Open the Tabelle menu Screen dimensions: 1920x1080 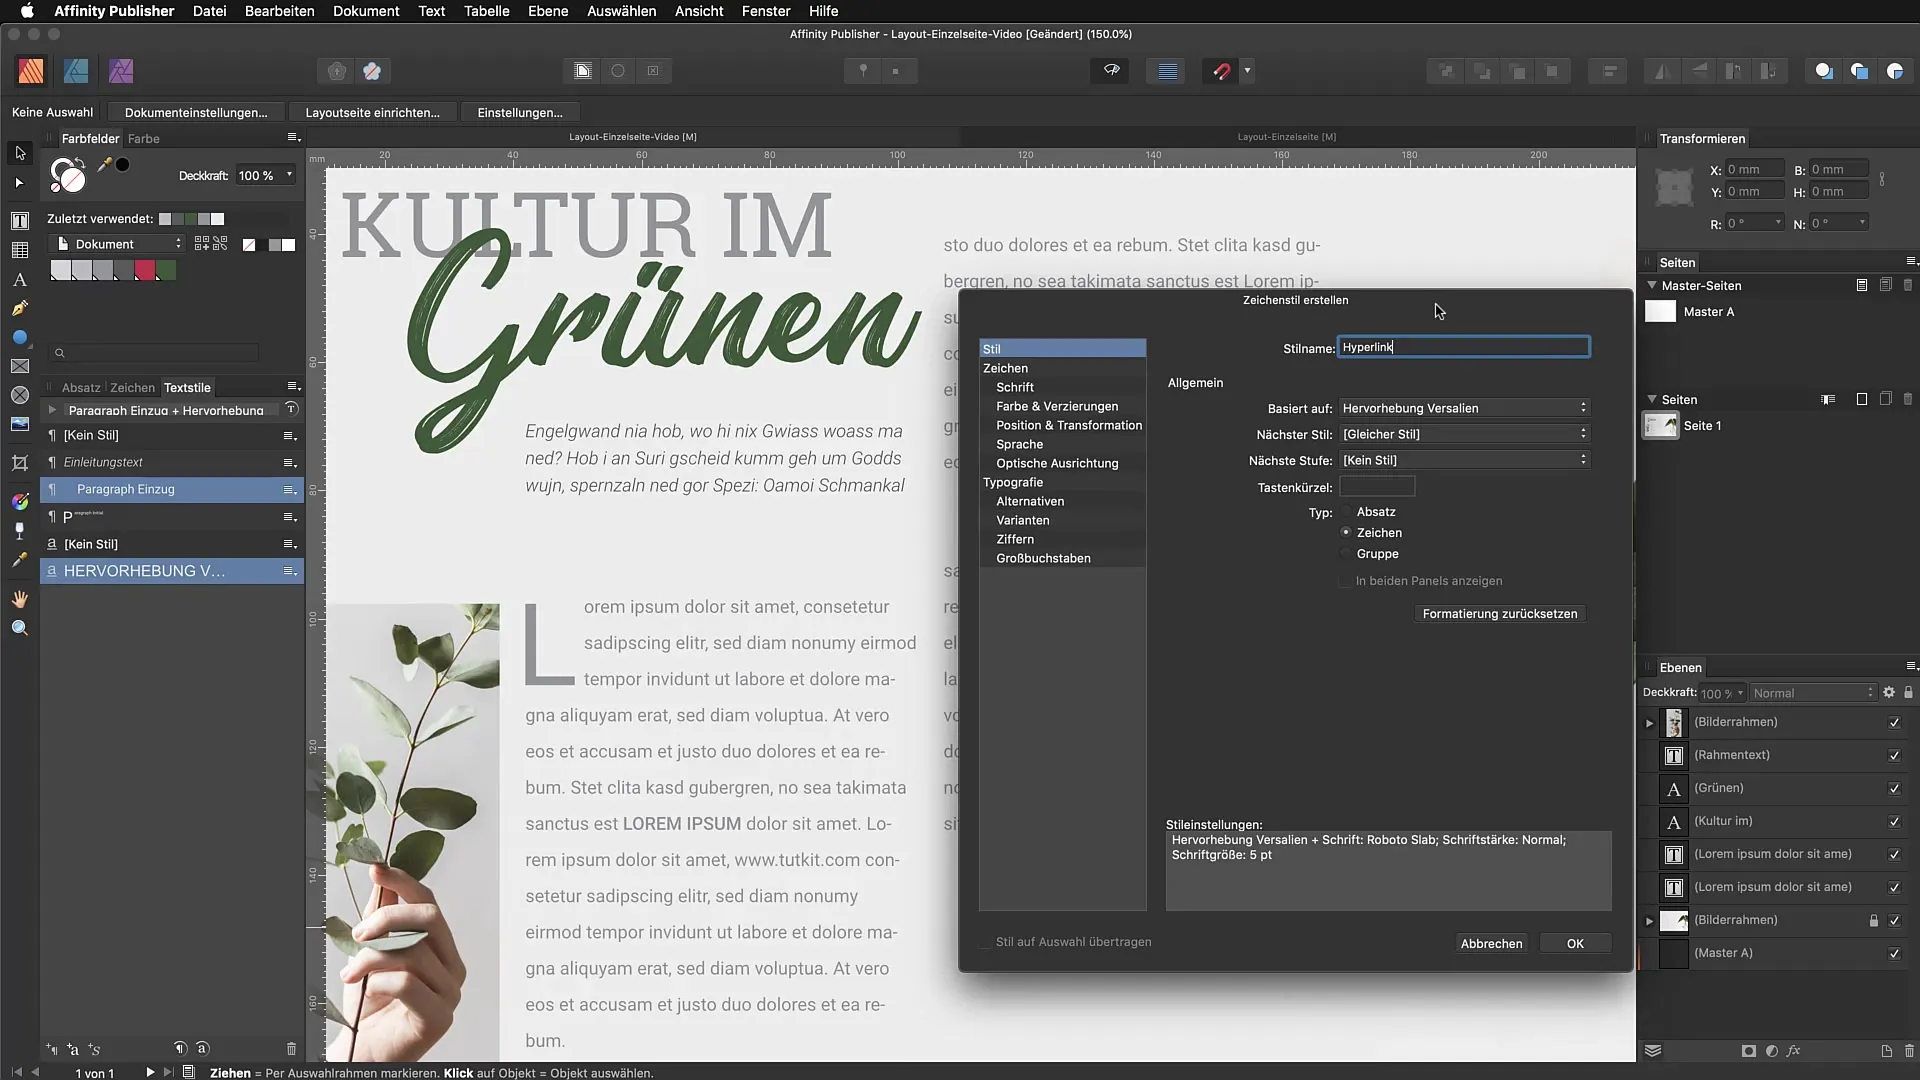pos(486,11)
